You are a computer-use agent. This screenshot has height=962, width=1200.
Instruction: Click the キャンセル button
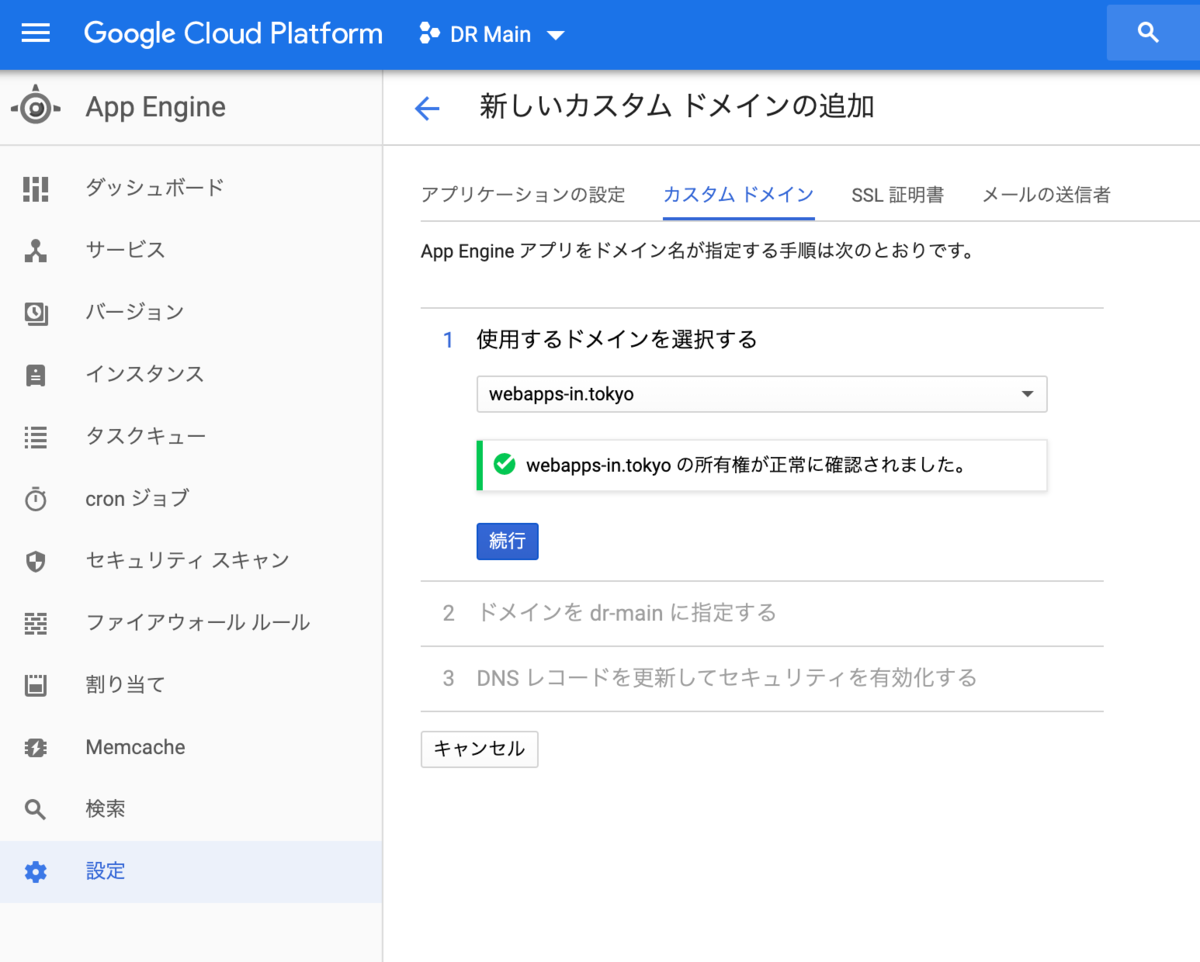click(x=480, y=749)
